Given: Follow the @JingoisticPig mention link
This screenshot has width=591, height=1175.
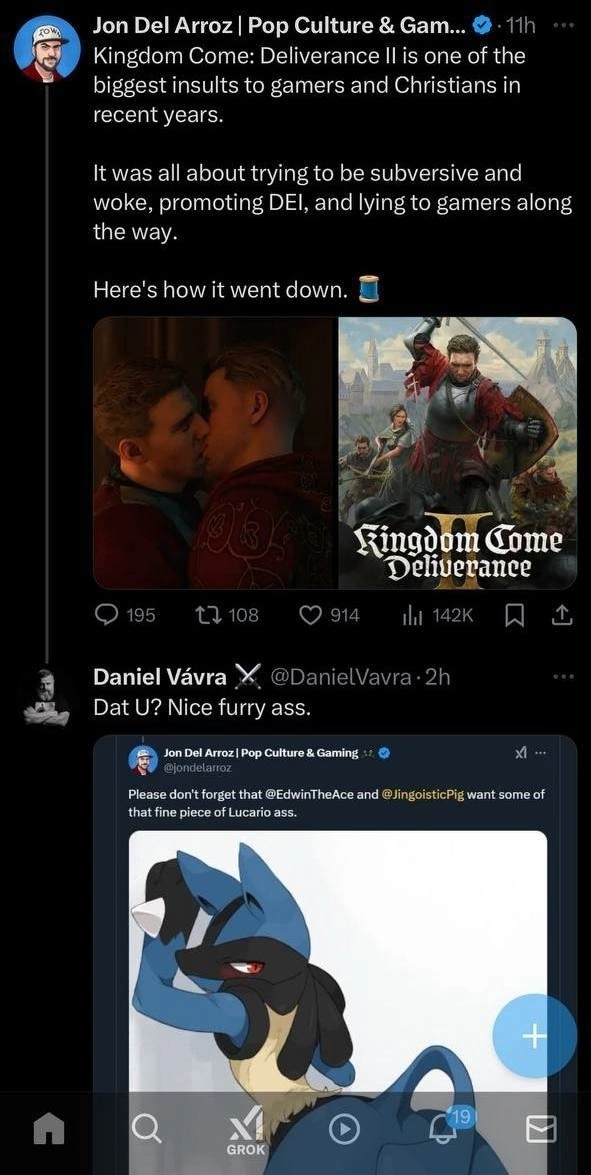Looking at the screenshot, I should point(423,794).
